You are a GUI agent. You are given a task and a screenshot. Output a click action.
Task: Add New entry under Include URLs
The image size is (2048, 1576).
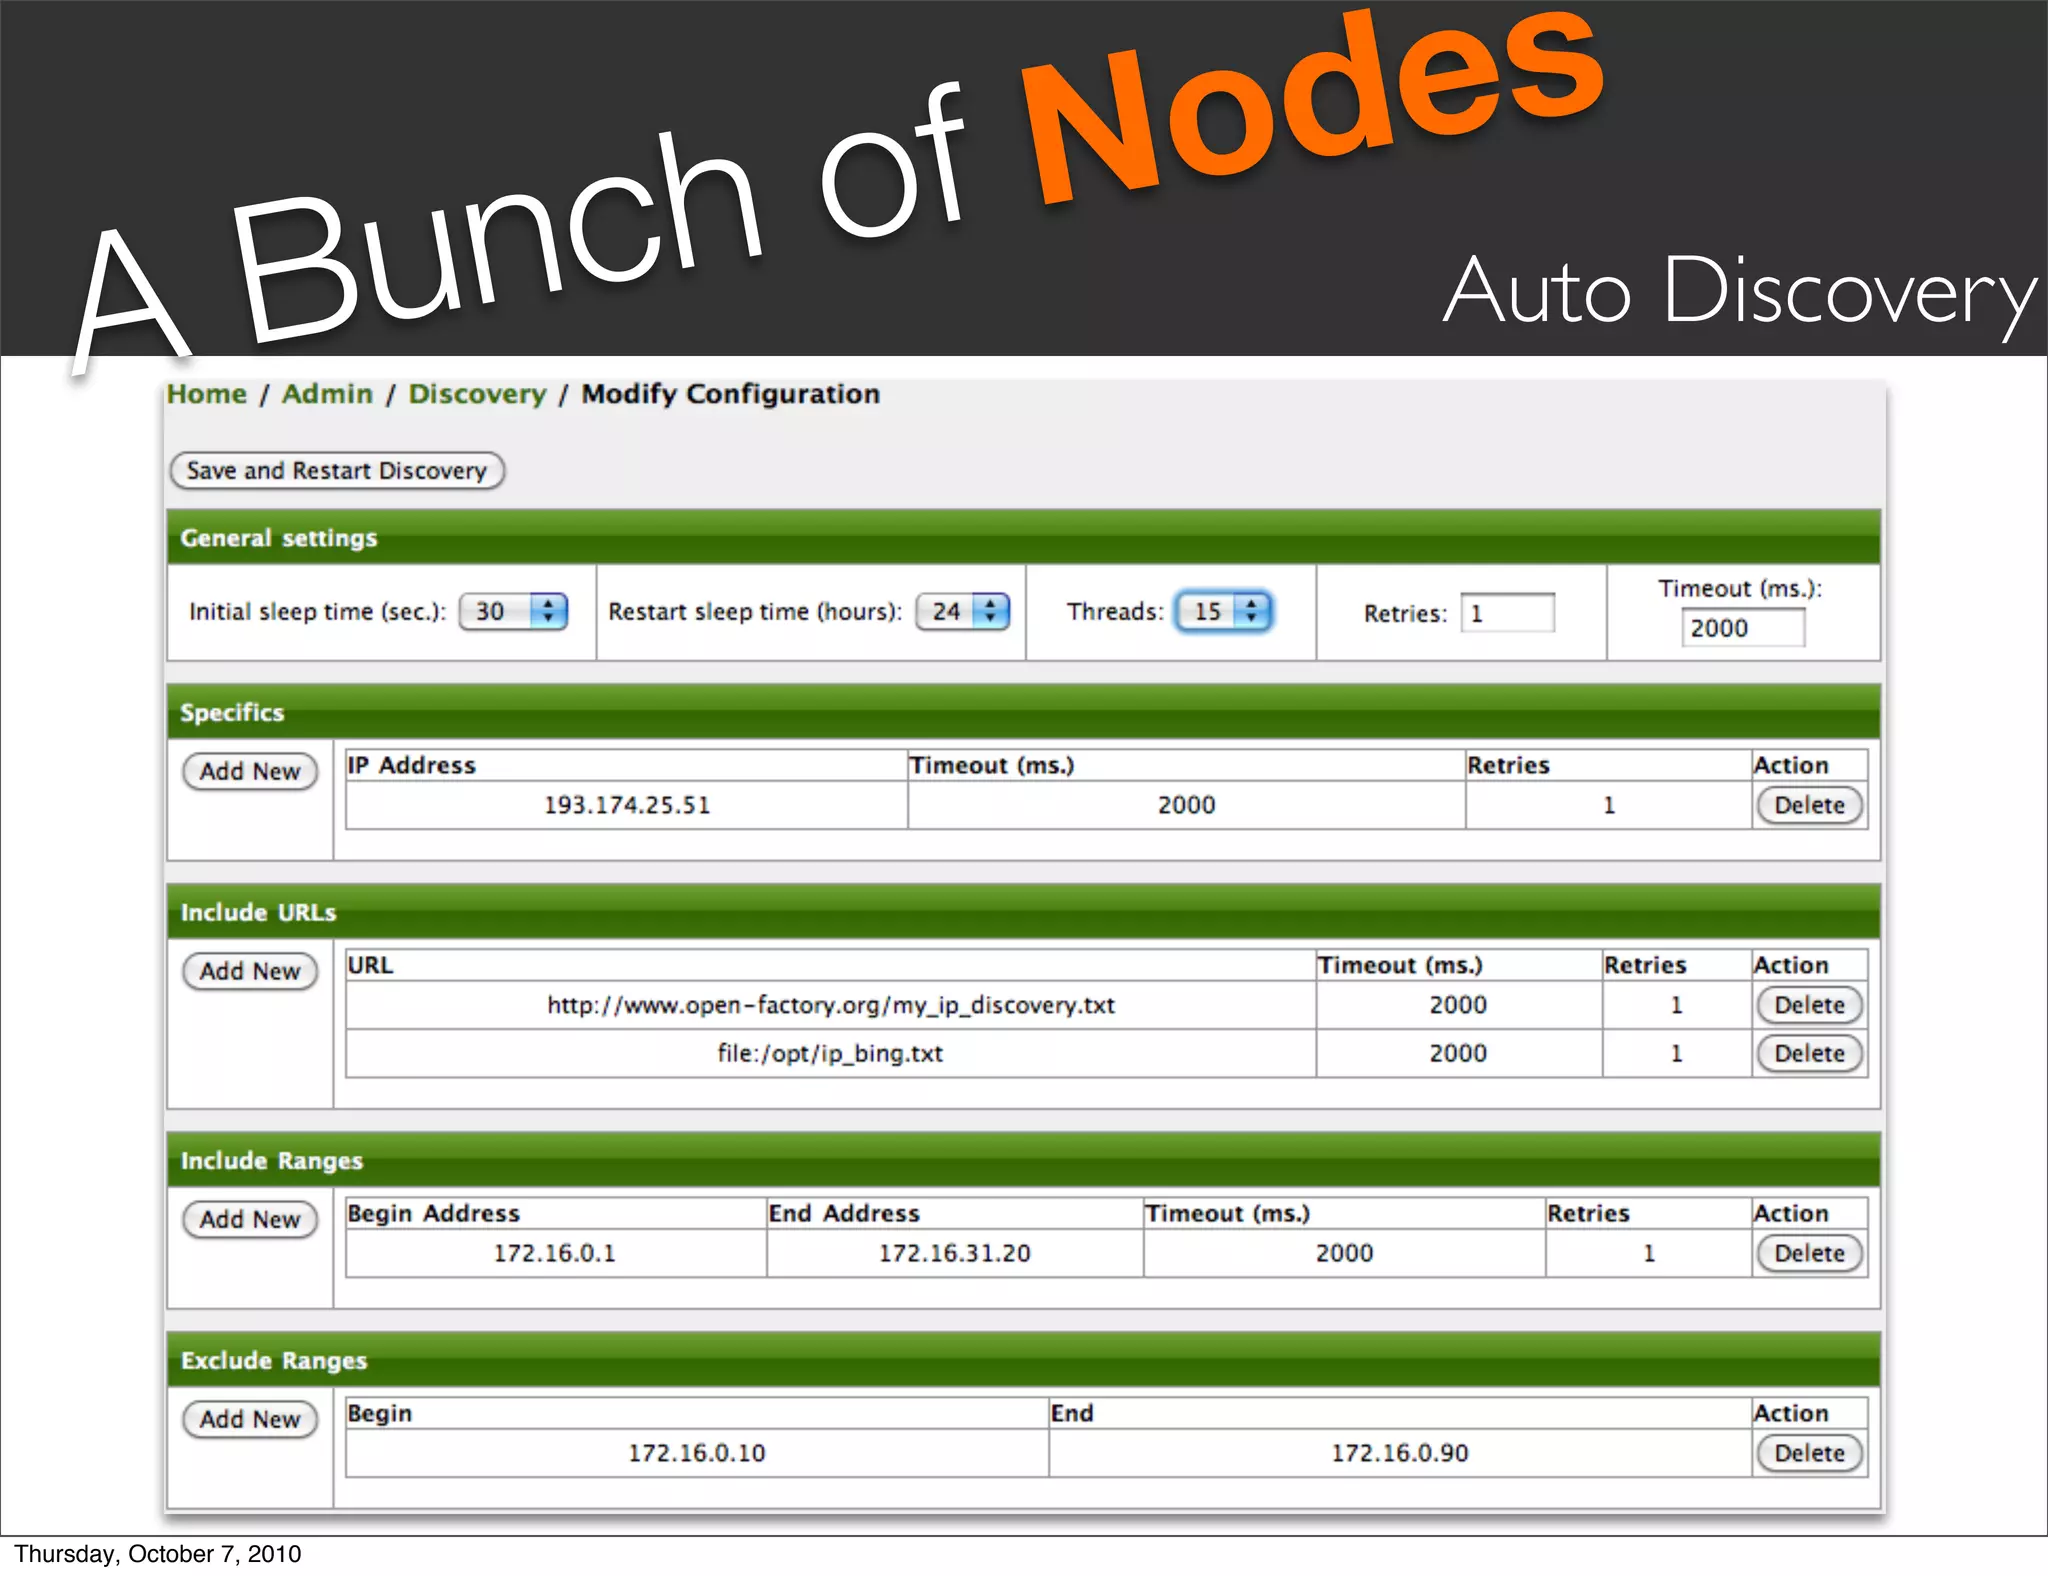(250, 971)
